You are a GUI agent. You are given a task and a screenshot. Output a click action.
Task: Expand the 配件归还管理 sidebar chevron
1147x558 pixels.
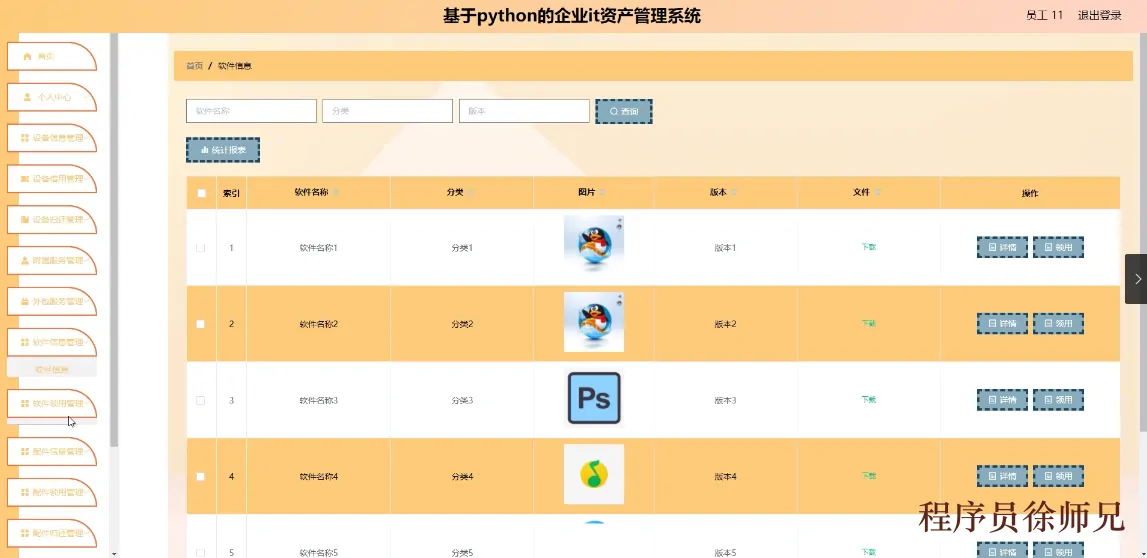(x=87, y=534)
